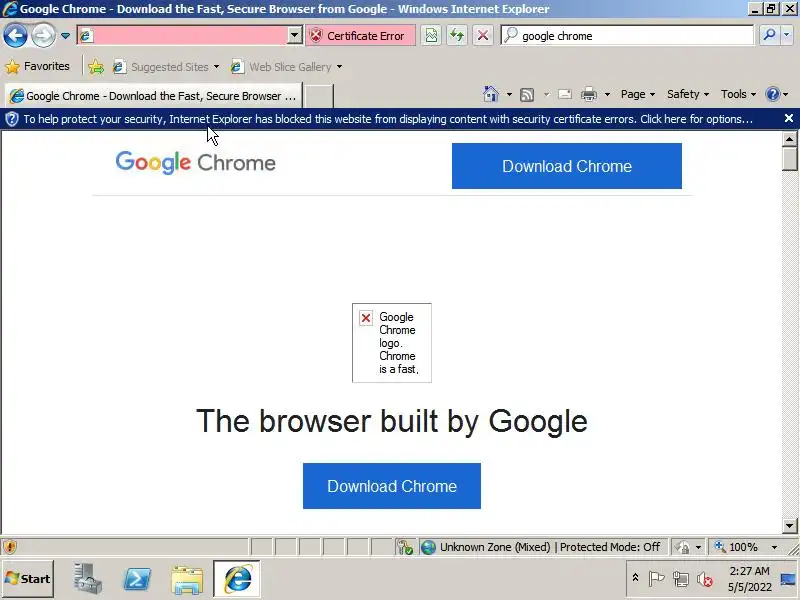
Task: Expand the zoom level dropdown arrow
Action: click(774, 547)
